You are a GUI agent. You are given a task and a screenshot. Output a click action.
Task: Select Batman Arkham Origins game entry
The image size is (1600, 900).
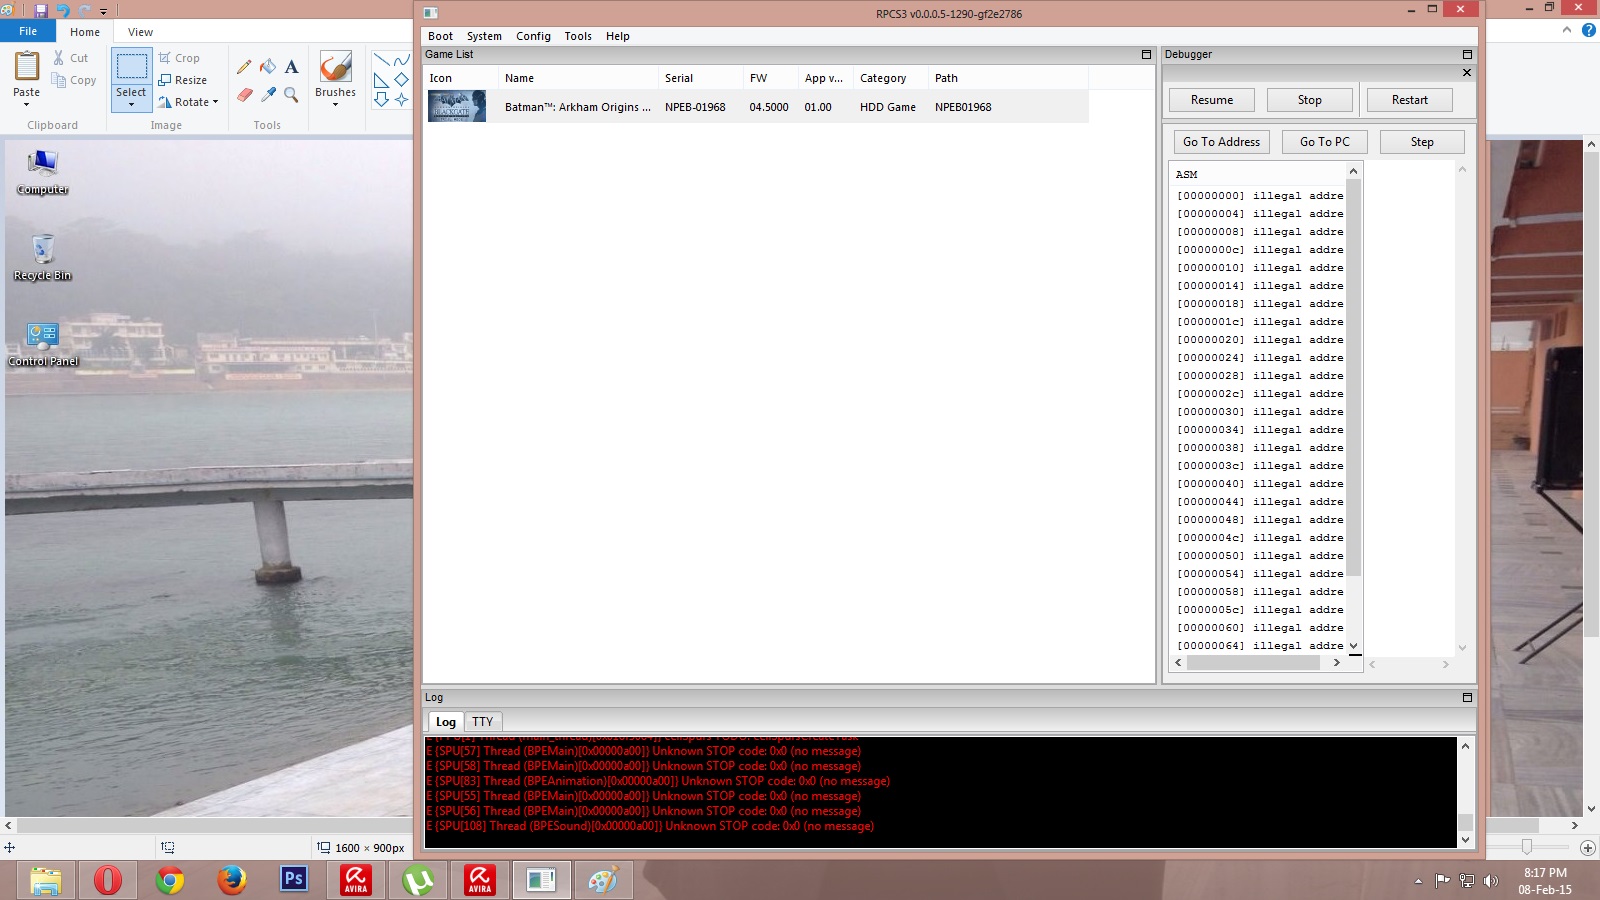pyautogui.click(x=577, y=107)
